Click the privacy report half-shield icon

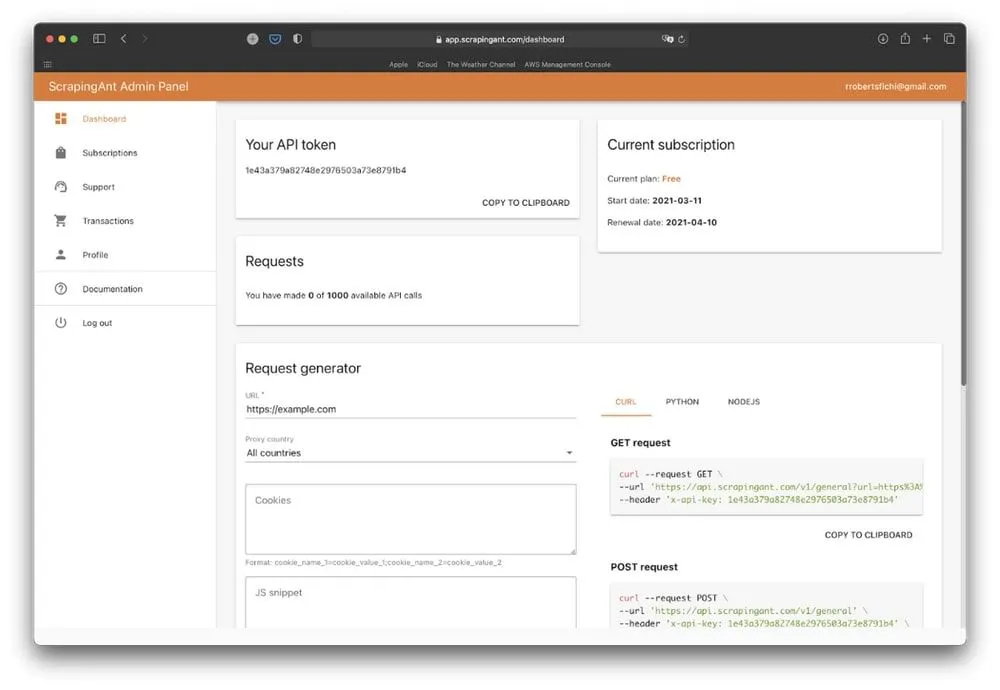(297, 39)
